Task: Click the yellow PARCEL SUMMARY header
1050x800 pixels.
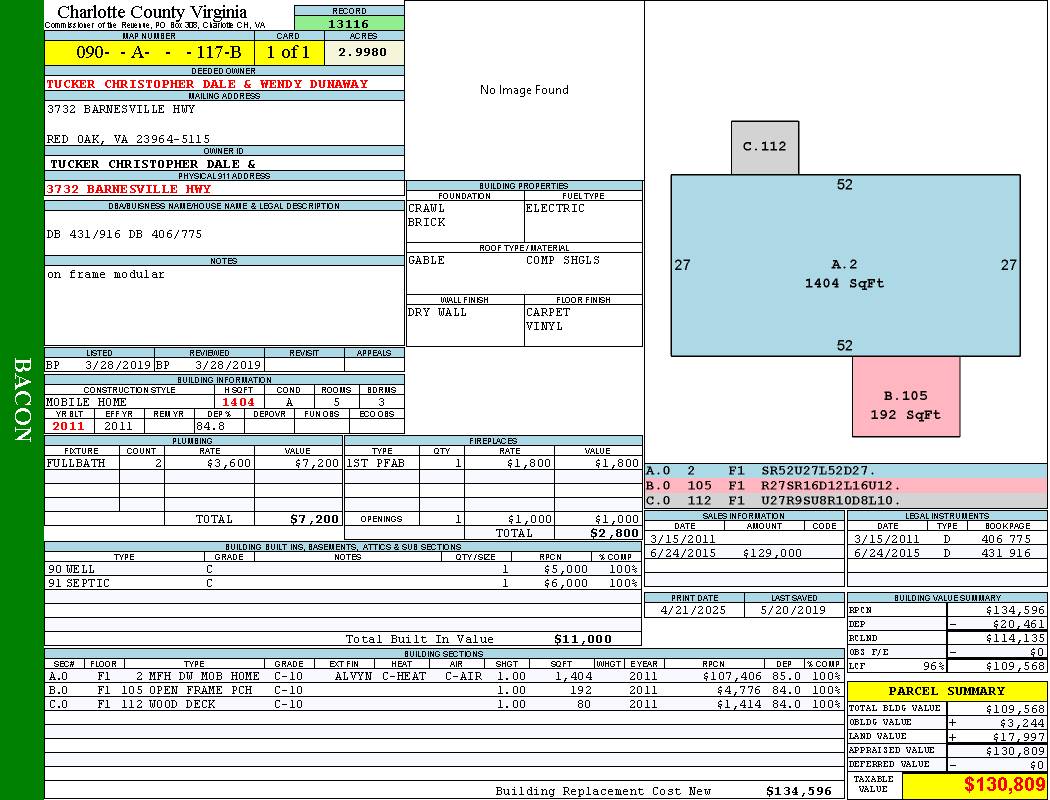Action: (x=946, y=691)
